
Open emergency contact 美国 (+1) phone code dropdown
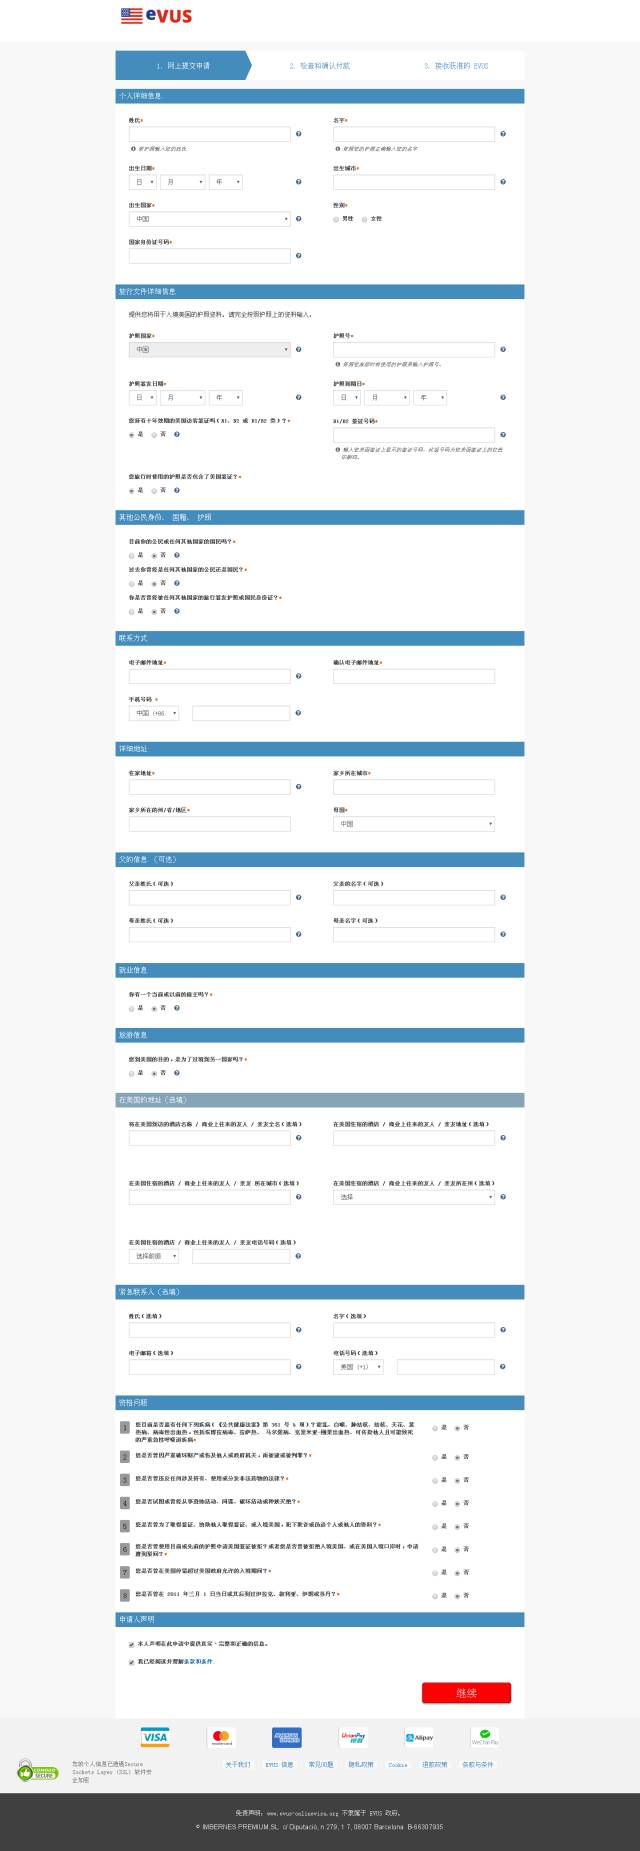click(358, 1367)
